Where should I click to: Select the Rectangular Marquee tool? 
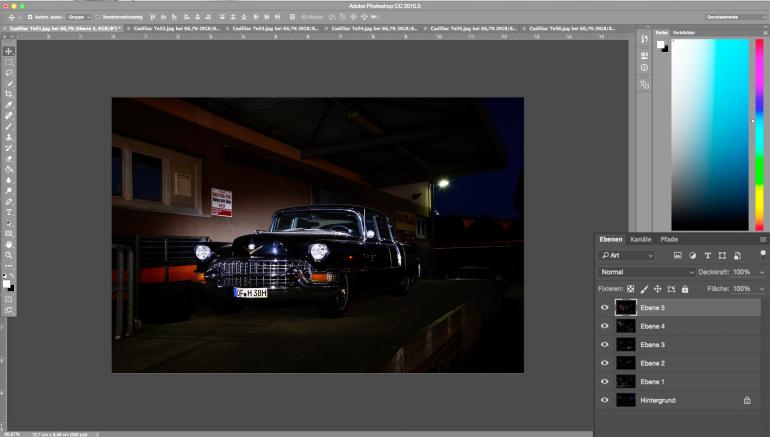pyautogui.click(x=9, y=62)
